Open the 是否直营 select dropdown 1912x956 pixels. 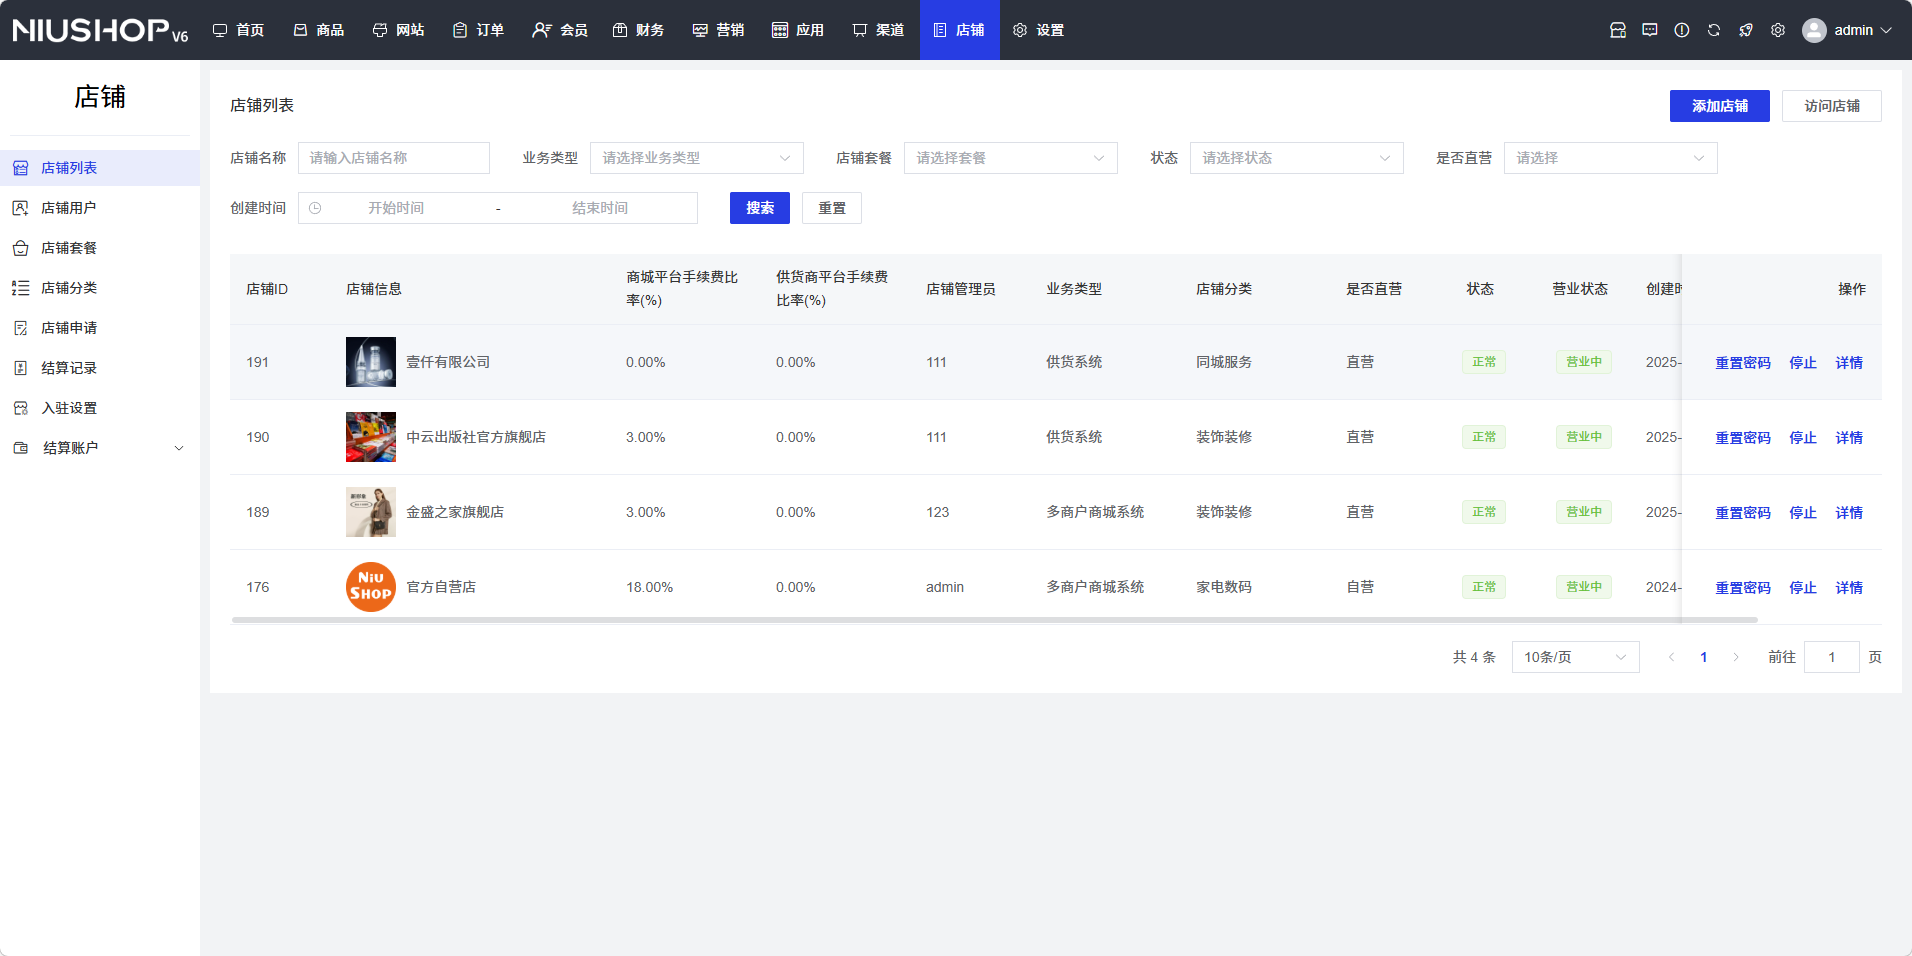click(x=1610, y=158)
